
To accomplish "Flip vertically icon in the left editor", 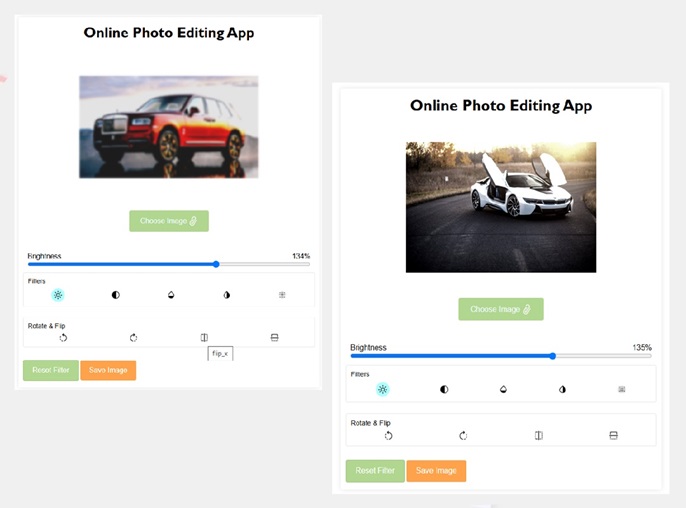I will (275, 338).
